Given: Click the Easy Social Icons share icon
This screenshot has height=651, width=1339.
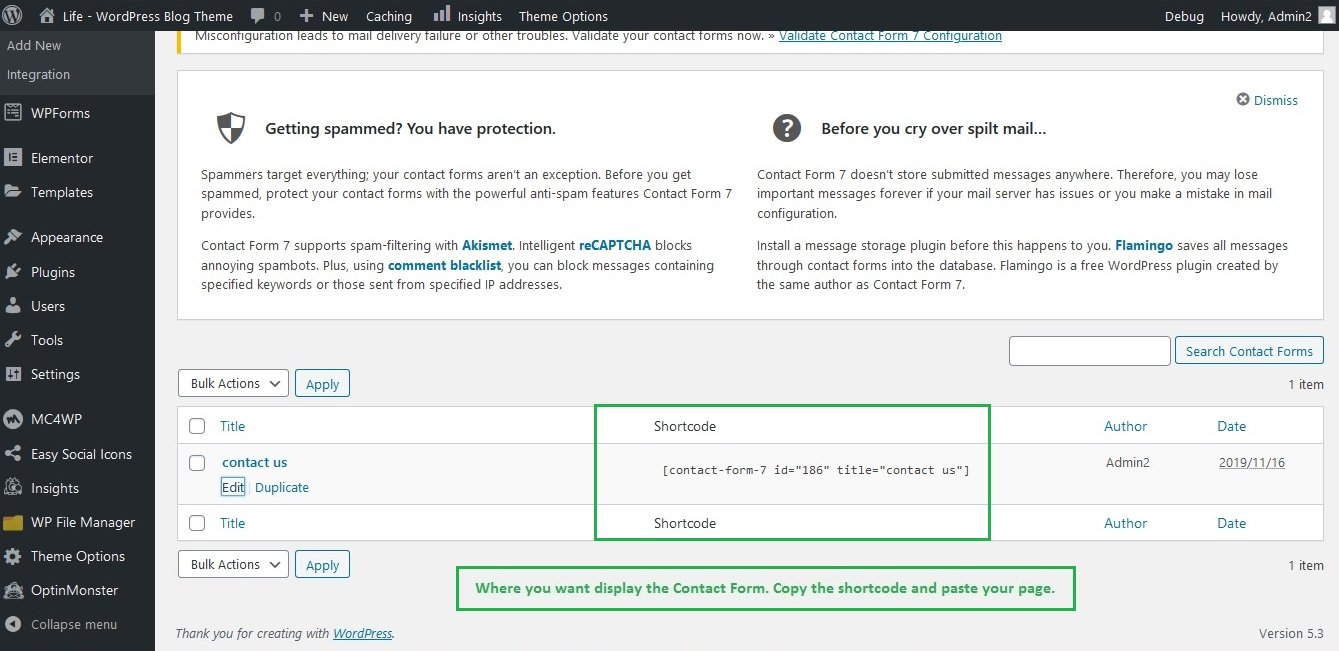Looking at the screenshot, I should pos(13,454).
